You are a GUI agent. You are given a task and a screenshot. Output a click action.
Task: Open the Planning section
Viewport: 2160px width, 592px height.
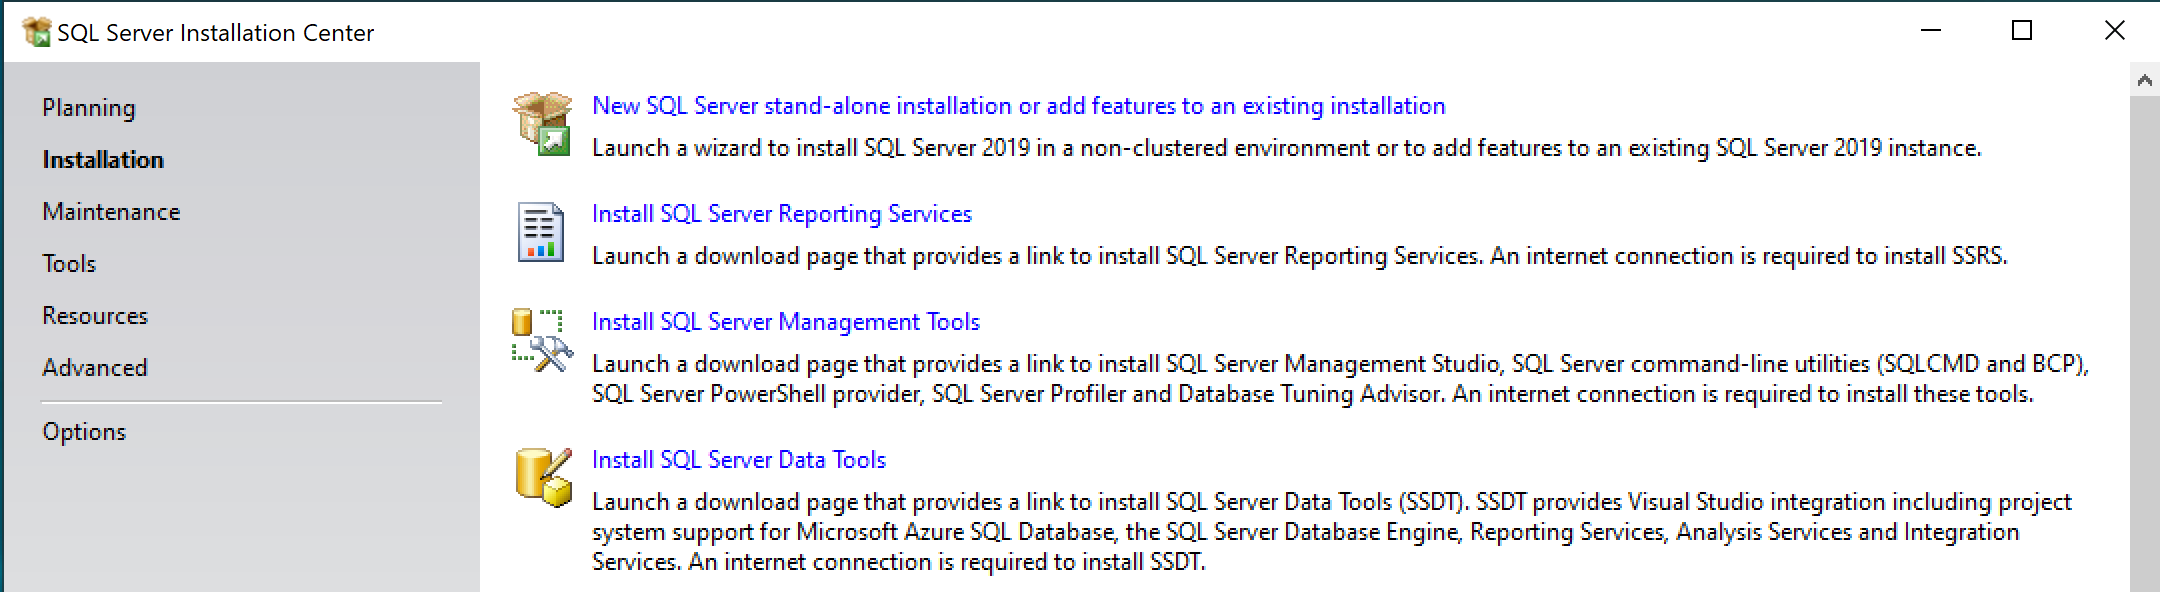coord(89,107)
